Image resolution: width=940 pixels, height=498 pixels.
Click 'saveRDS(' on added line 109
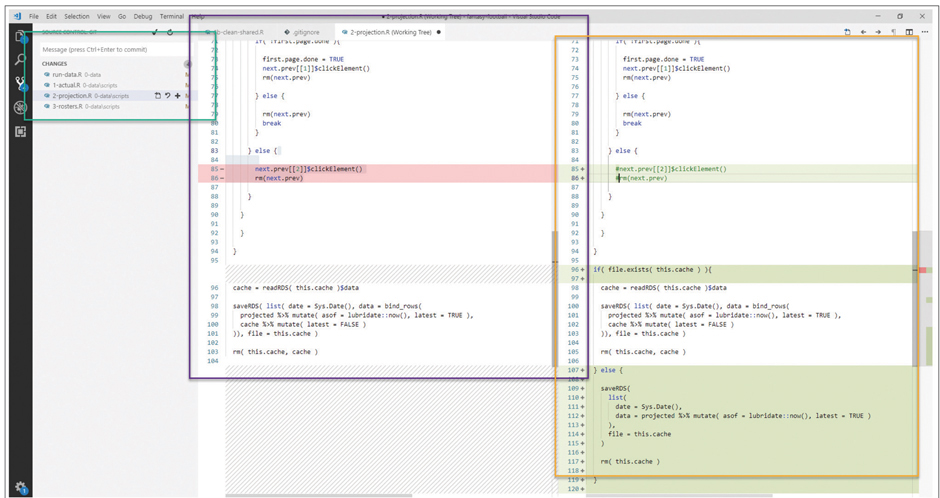pos(616,388)
